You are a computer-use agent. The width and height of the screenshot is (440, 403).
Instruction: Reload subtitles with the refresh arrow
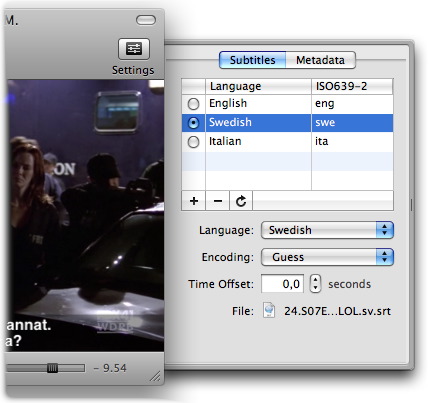(x=241, y=201)
